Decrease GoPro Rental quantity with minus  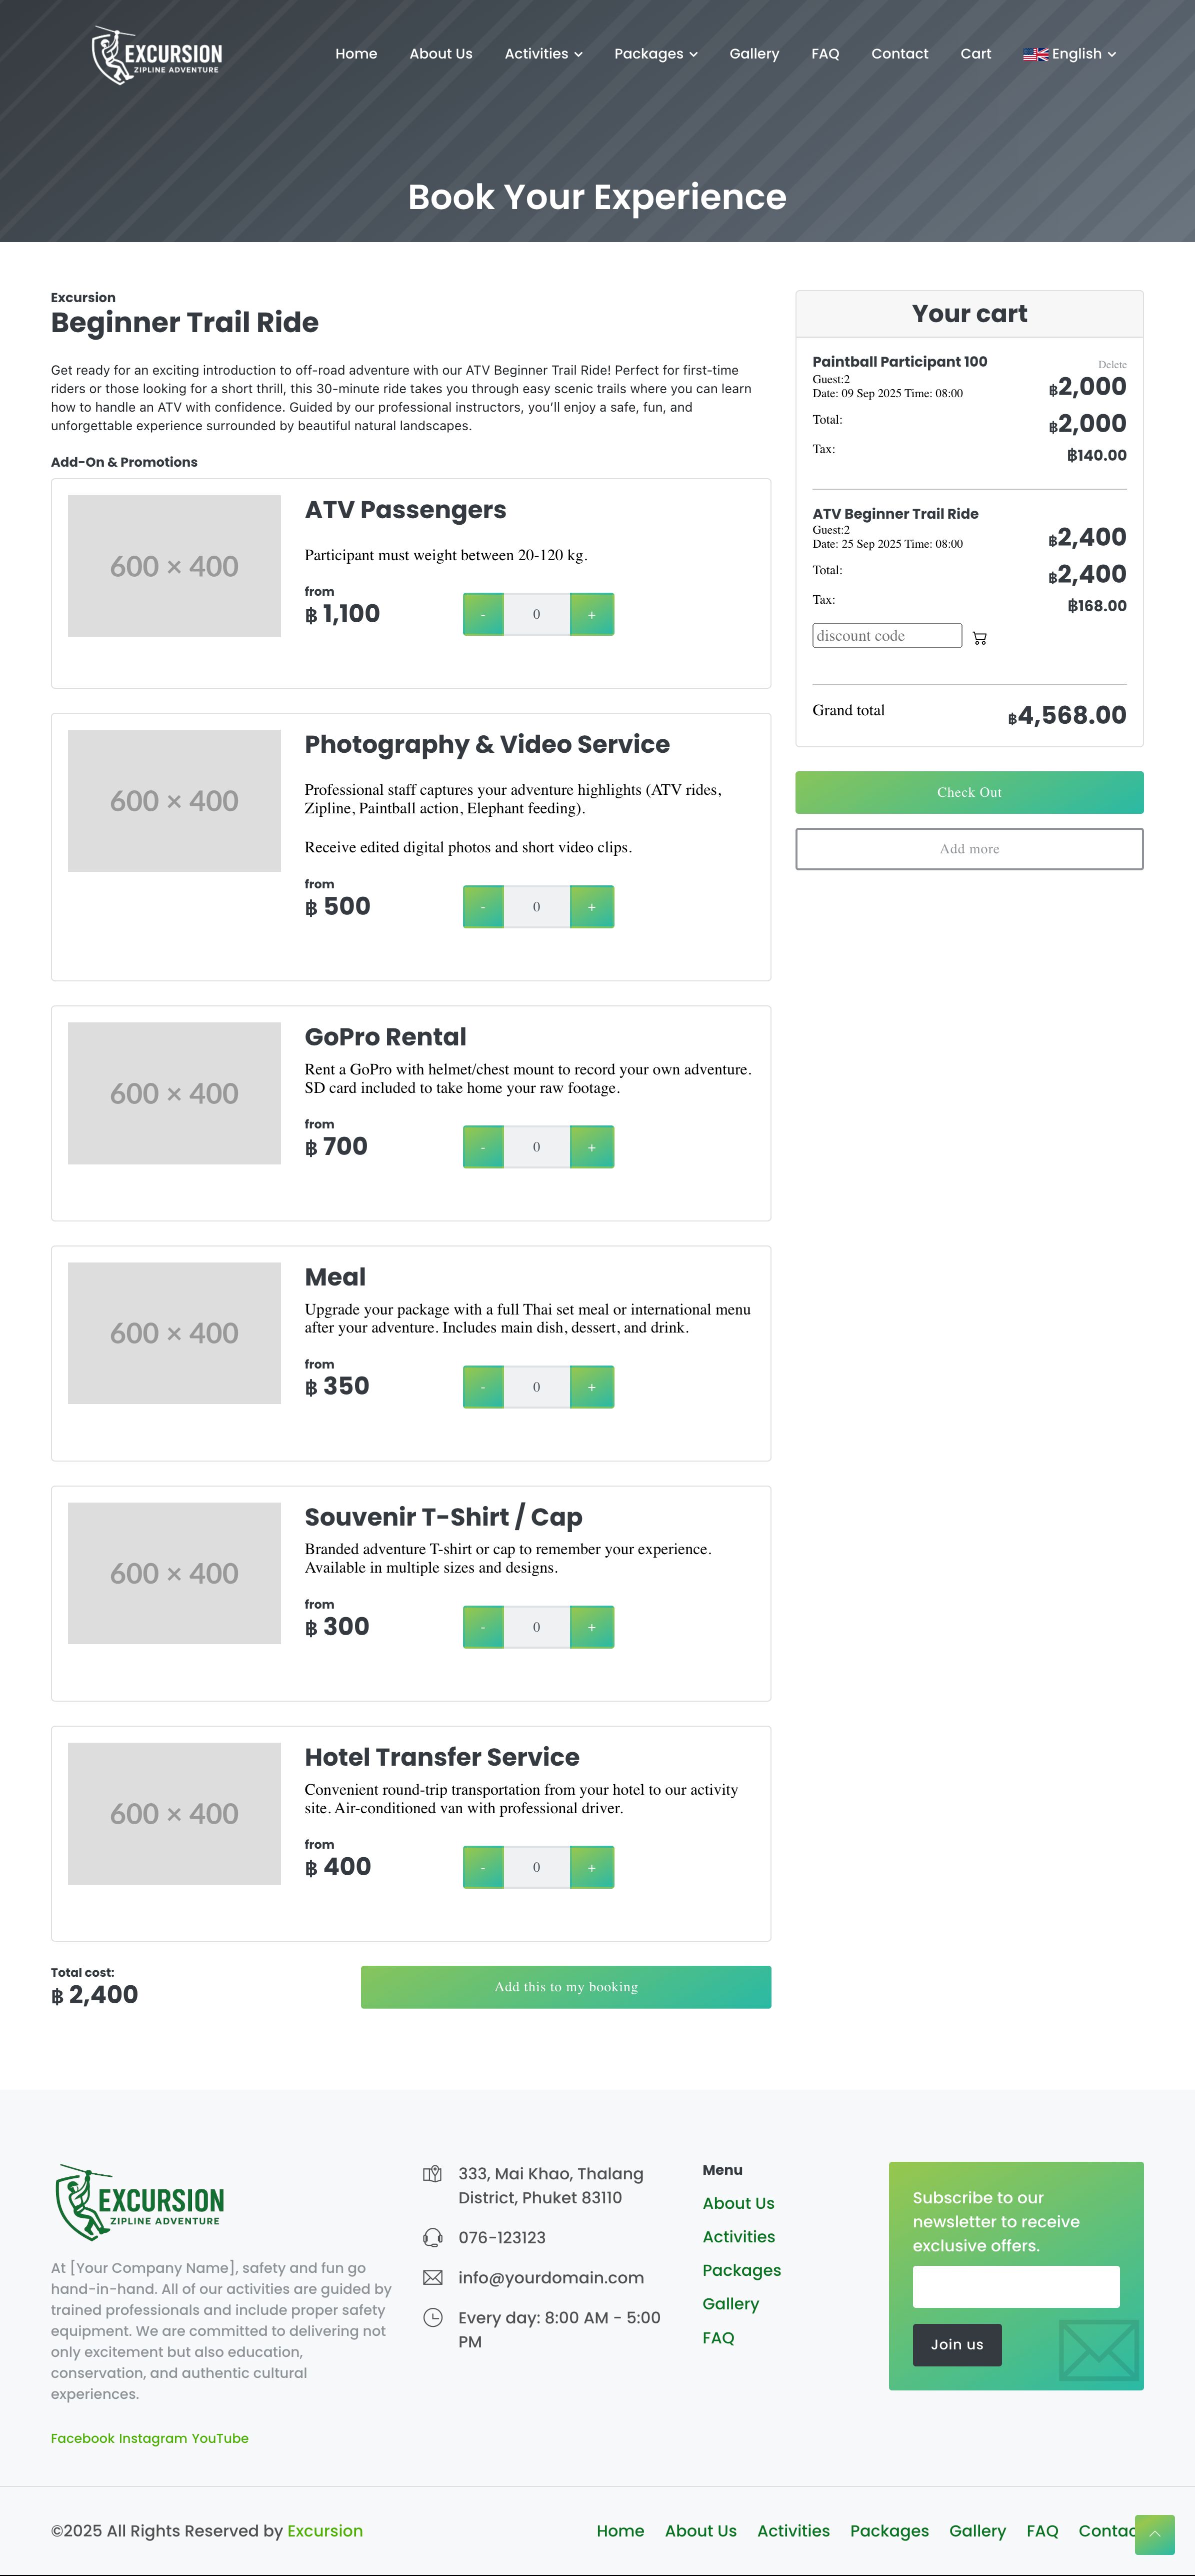pos(483,1147)
